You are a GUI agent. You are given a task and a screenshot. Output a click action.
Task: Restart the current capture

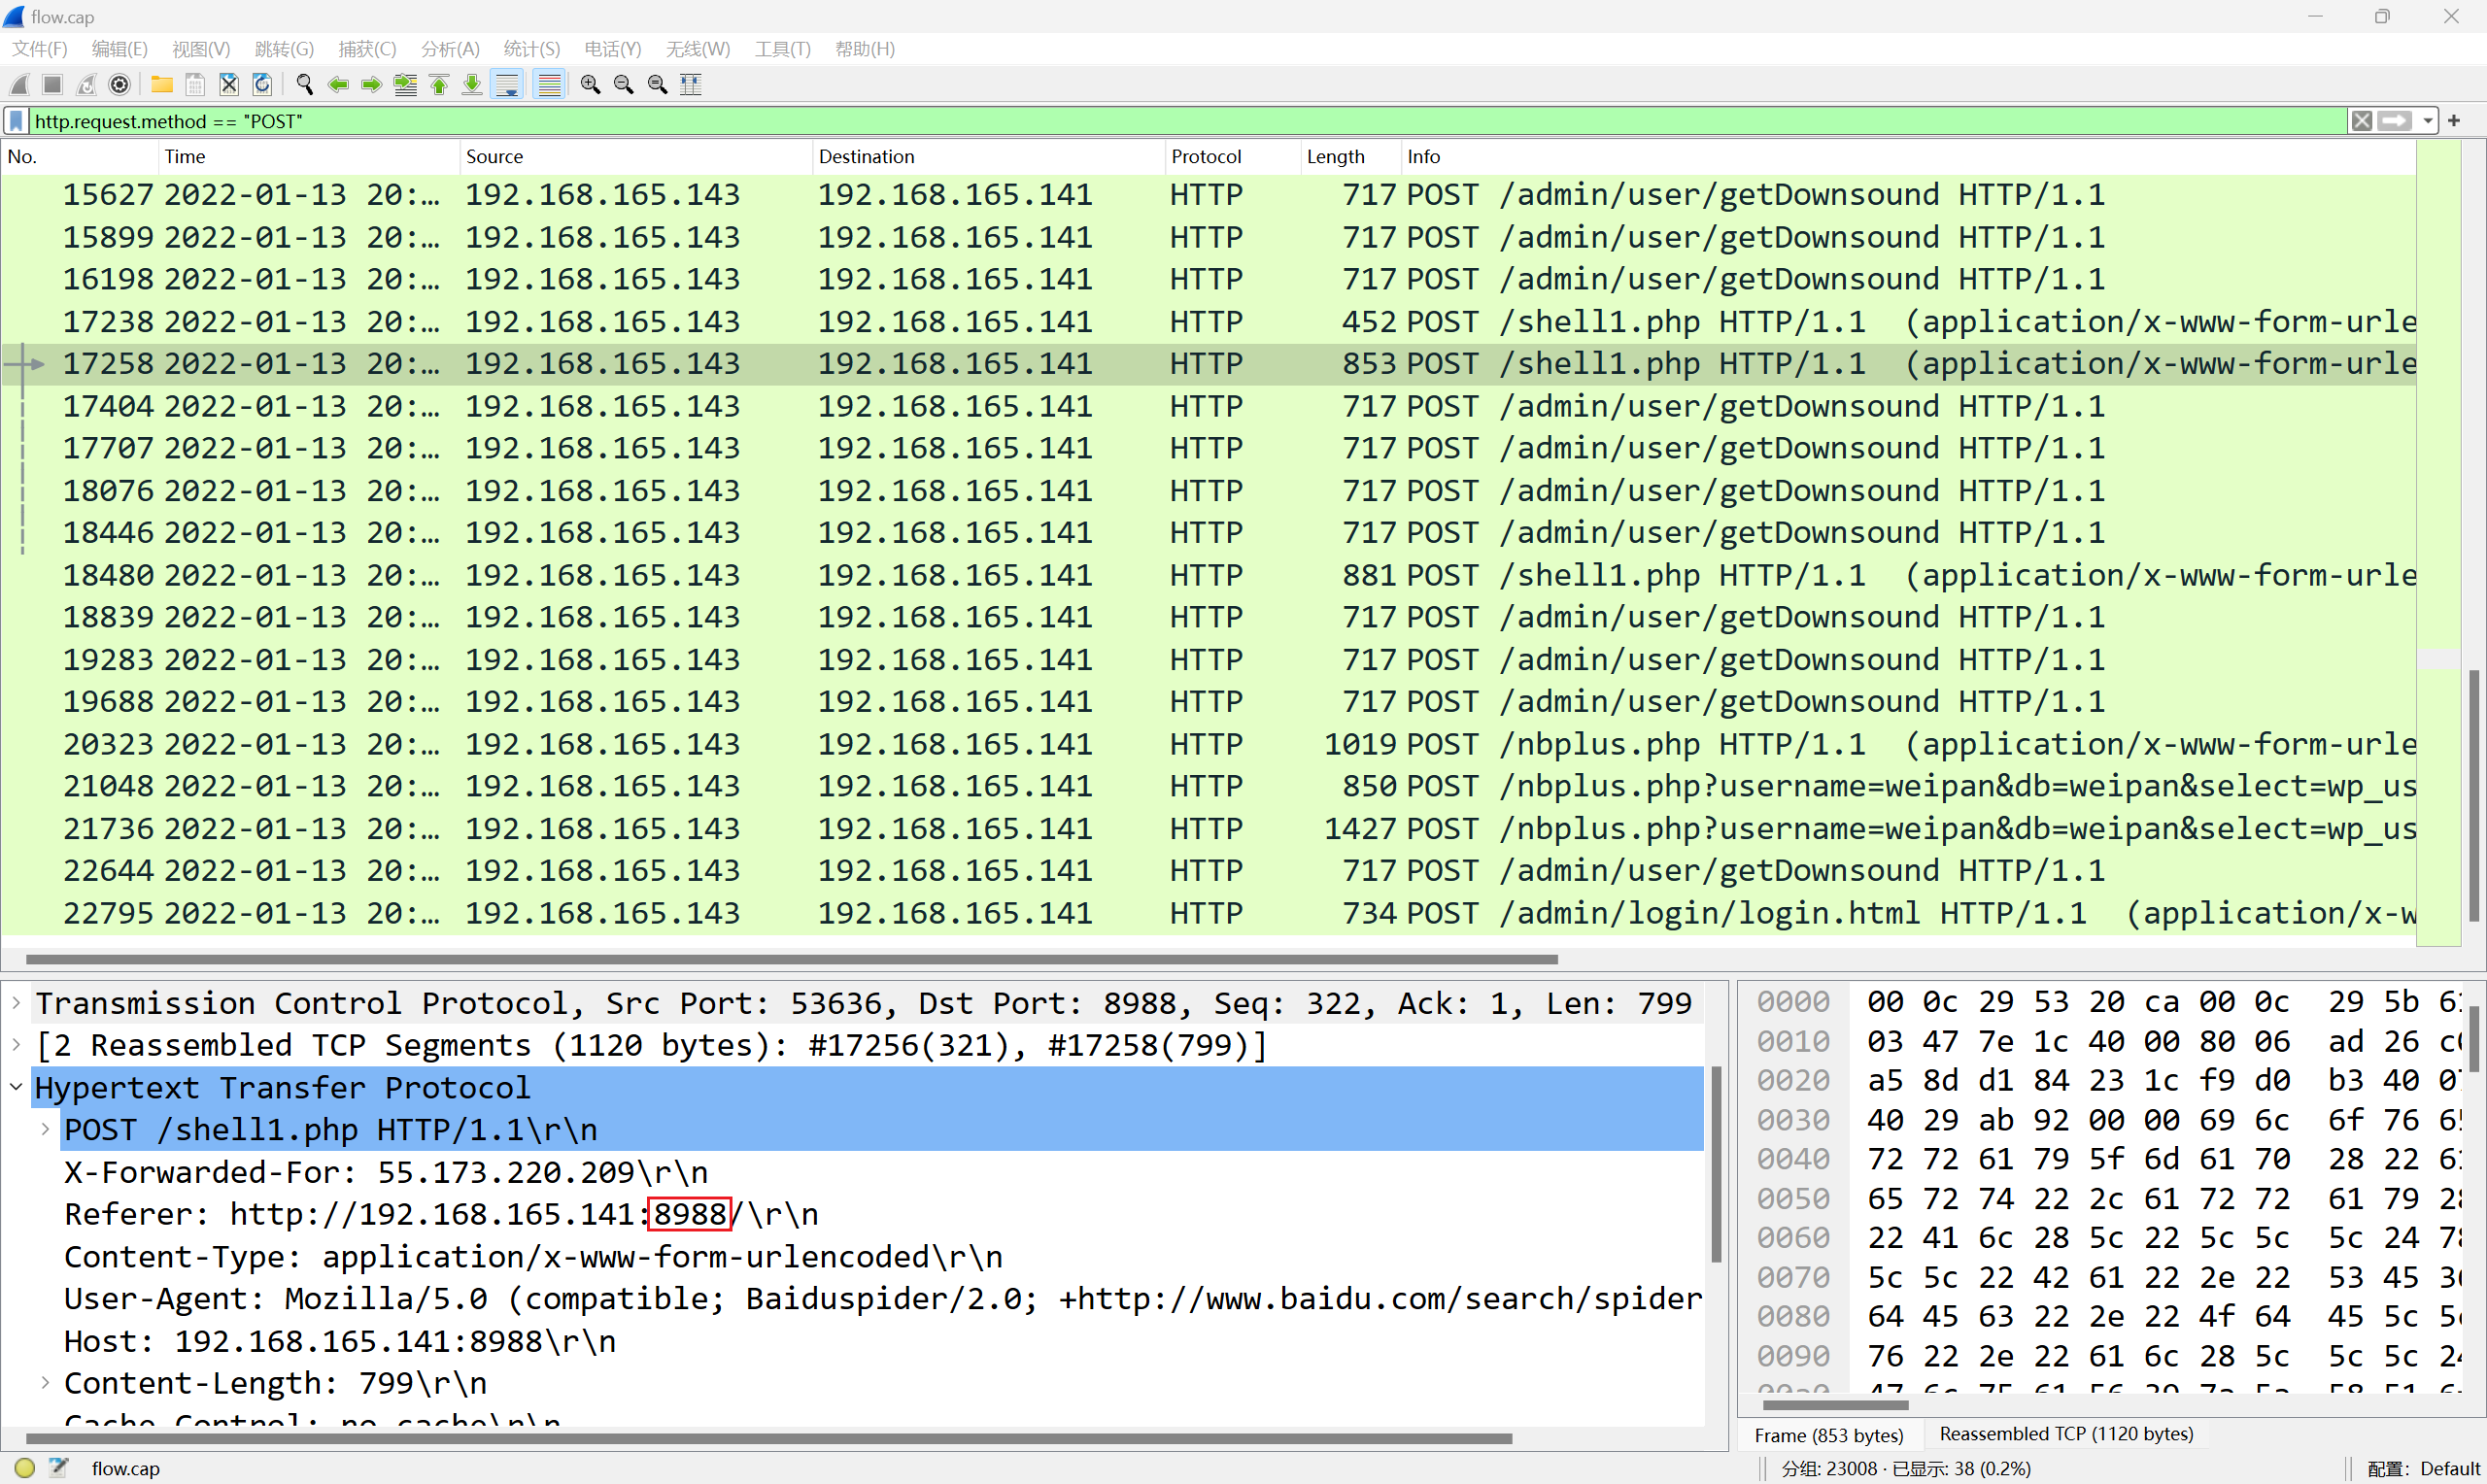point(87,85)
